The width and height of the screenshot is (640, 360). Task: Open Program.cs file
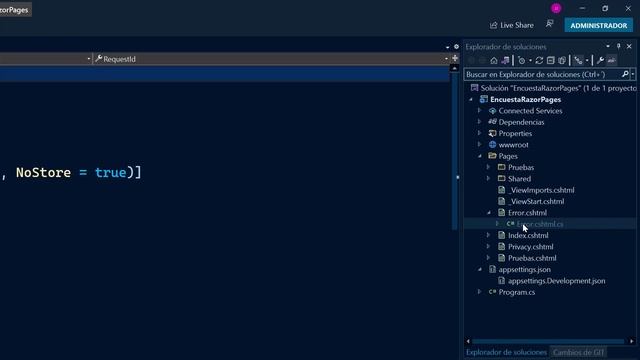click(517, 292)
